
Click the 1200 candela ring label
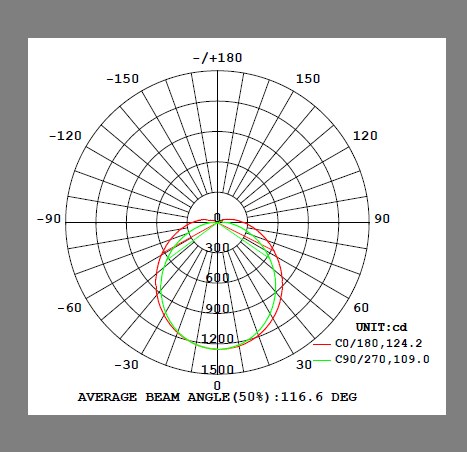[217, 339]
